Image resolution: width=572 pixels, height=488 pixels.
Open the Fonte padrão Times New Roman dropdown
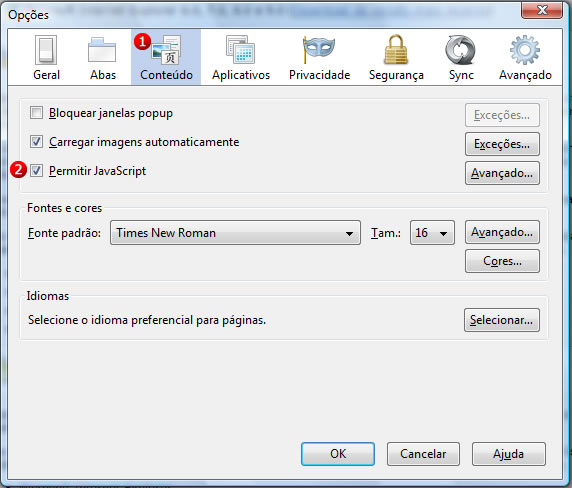point(235,233)
